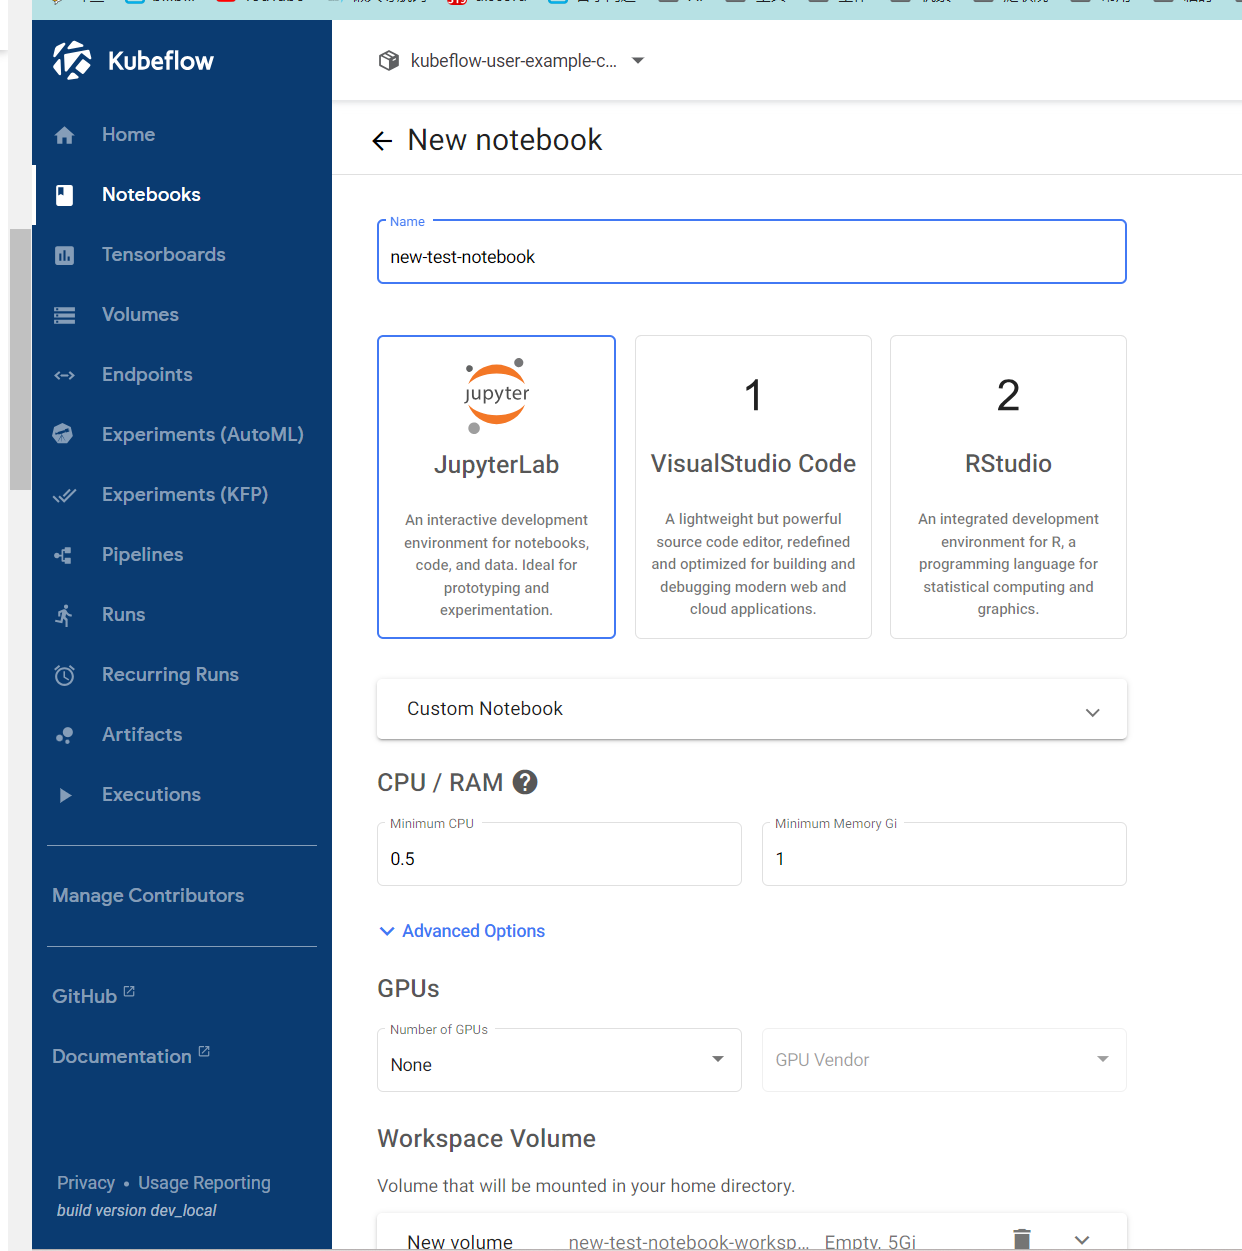Click the namespace cube icon
The height and width of the screenshot is (1251, 1242).
click(389, 61)
